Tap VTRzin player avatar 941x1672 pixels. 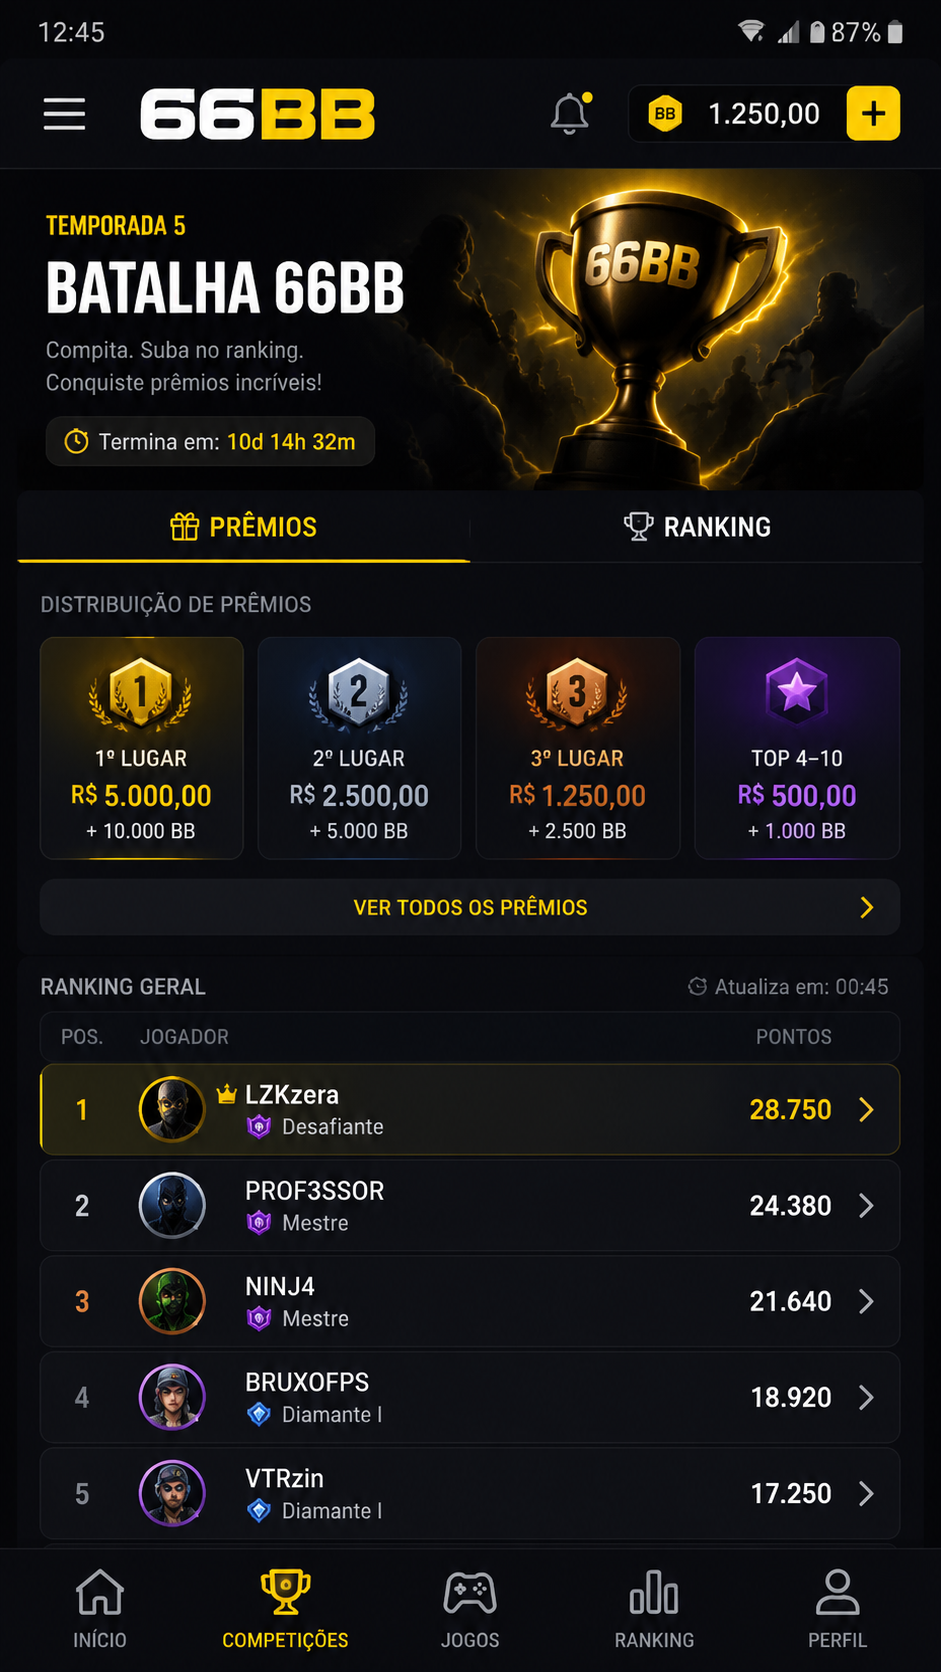click(x=172, y=1493)
